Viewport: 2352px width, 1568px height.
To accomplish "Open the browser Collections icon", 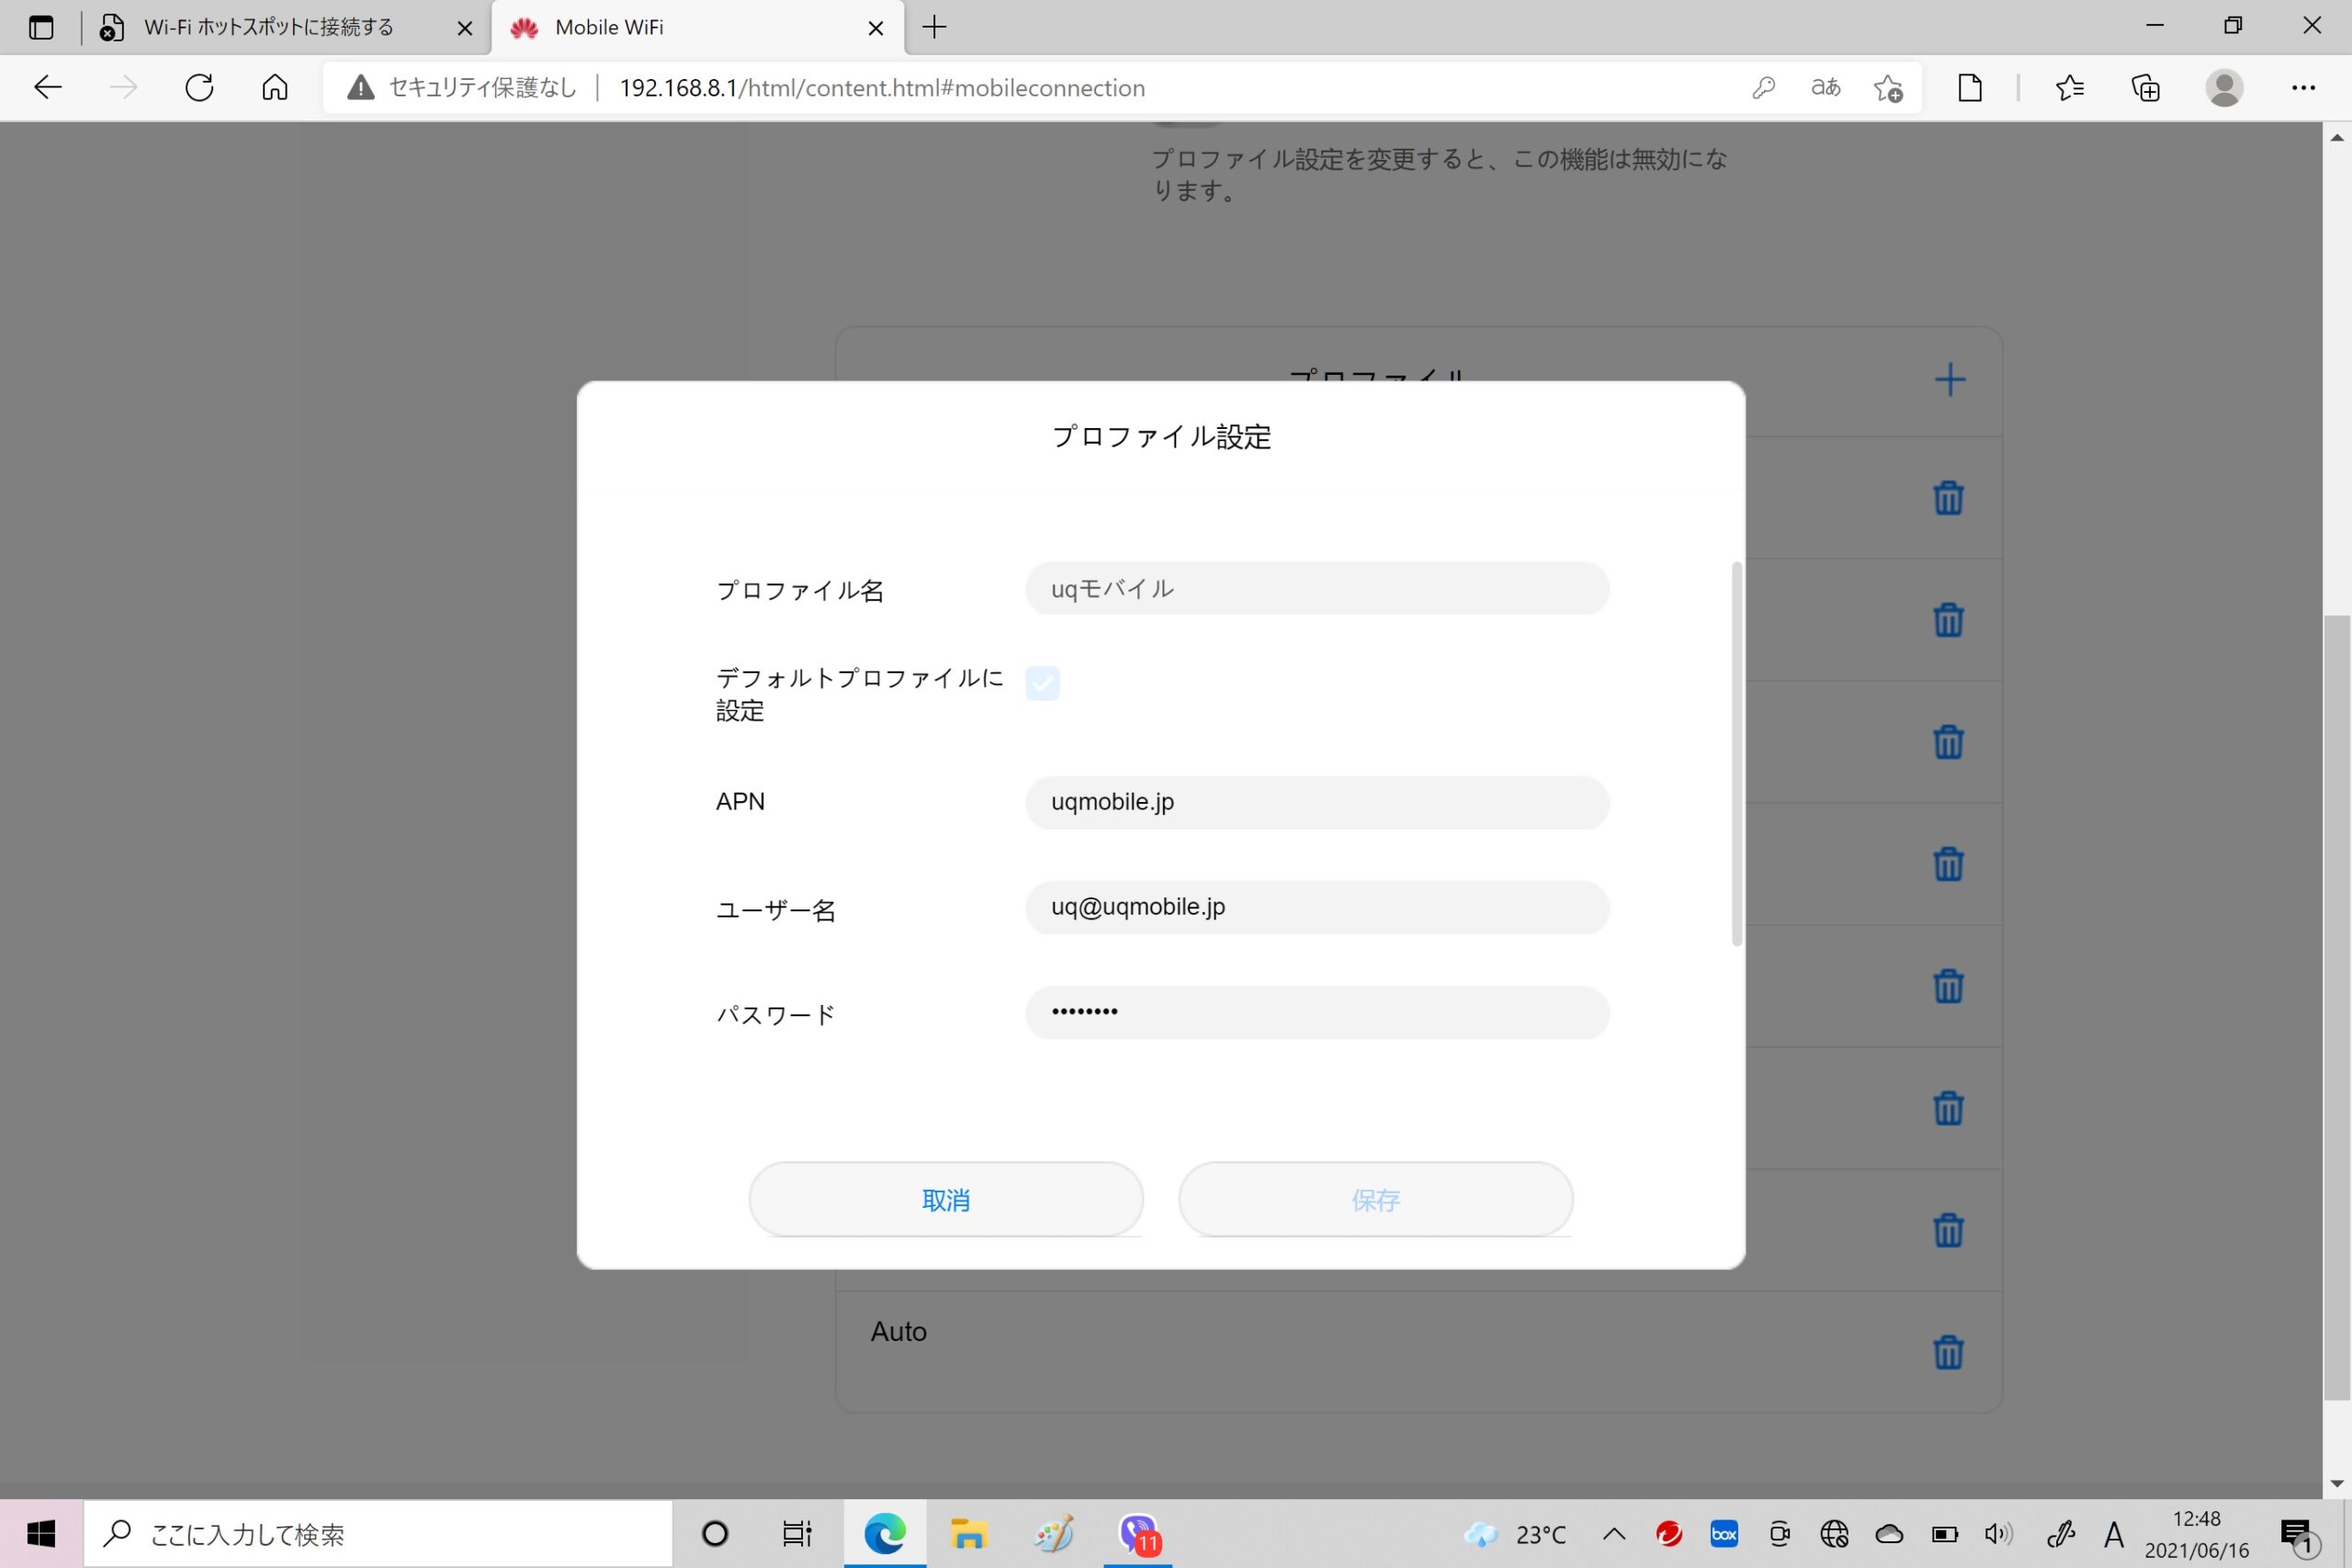I will [x=2145, y=88].
